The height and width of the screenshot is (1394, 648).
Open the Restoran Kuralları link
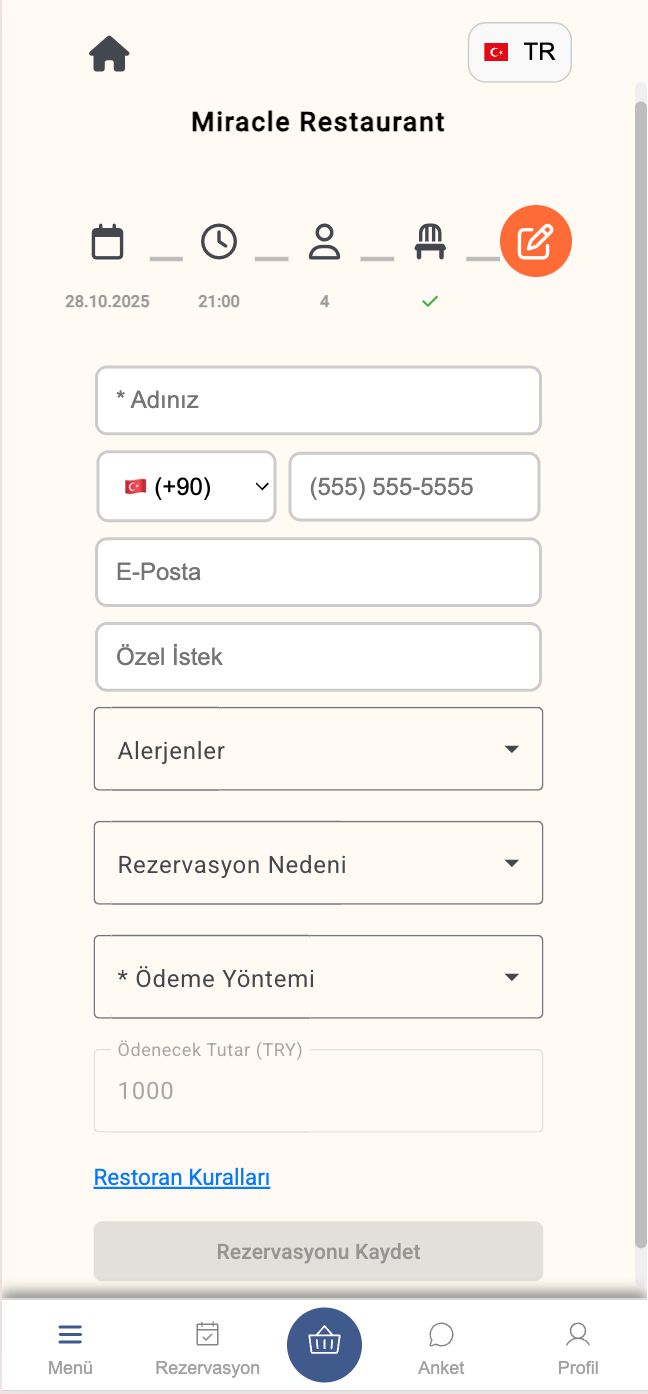tap(181, 1177)
